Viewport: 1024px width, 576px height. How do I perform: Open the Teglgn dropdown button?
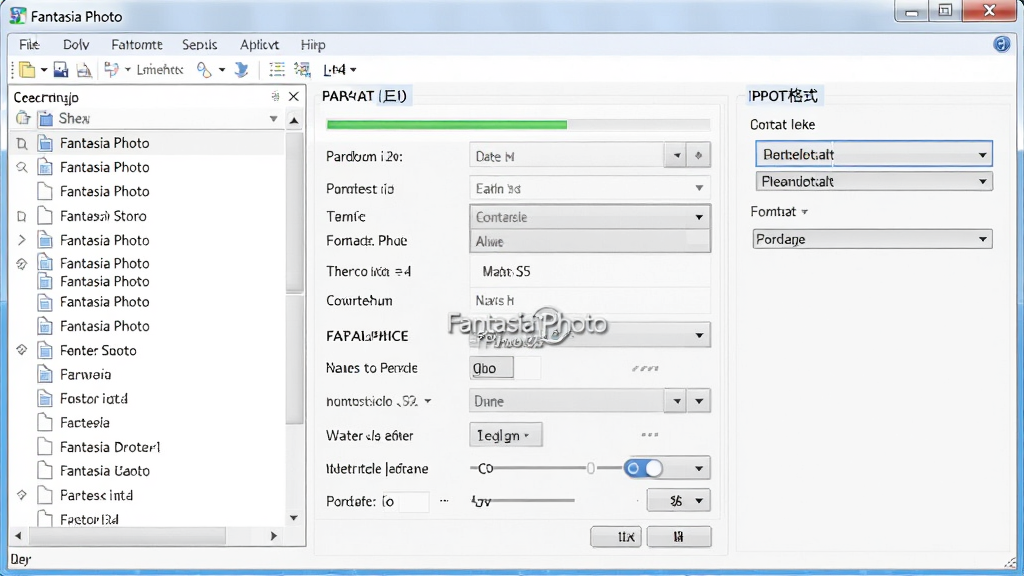pos(505,435)
